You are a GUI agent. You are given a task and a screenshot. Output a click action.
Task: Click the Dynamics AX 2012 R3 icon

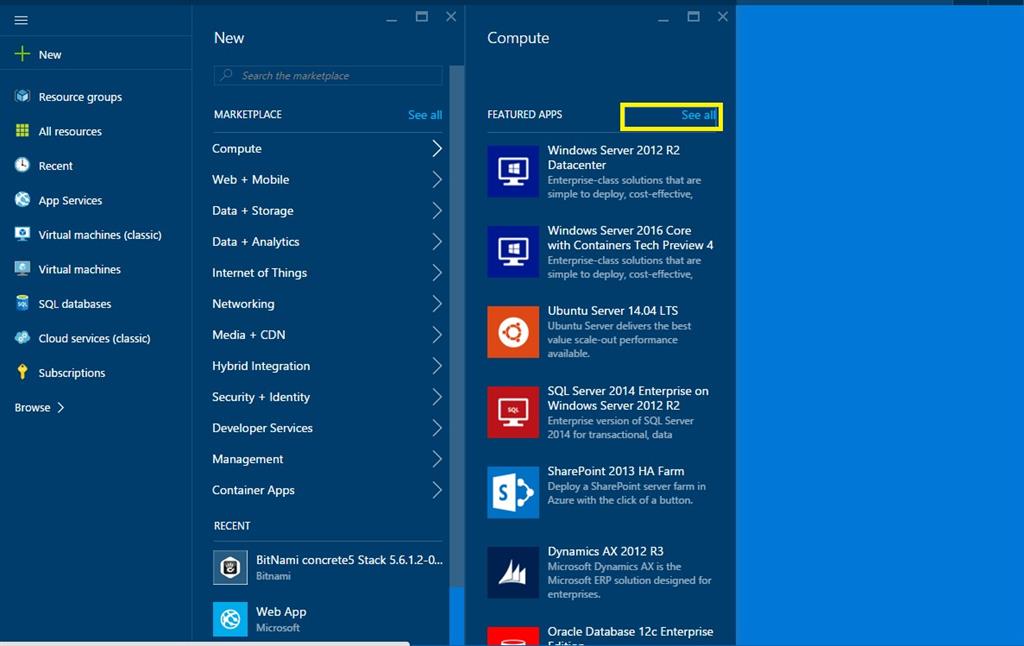513,573
